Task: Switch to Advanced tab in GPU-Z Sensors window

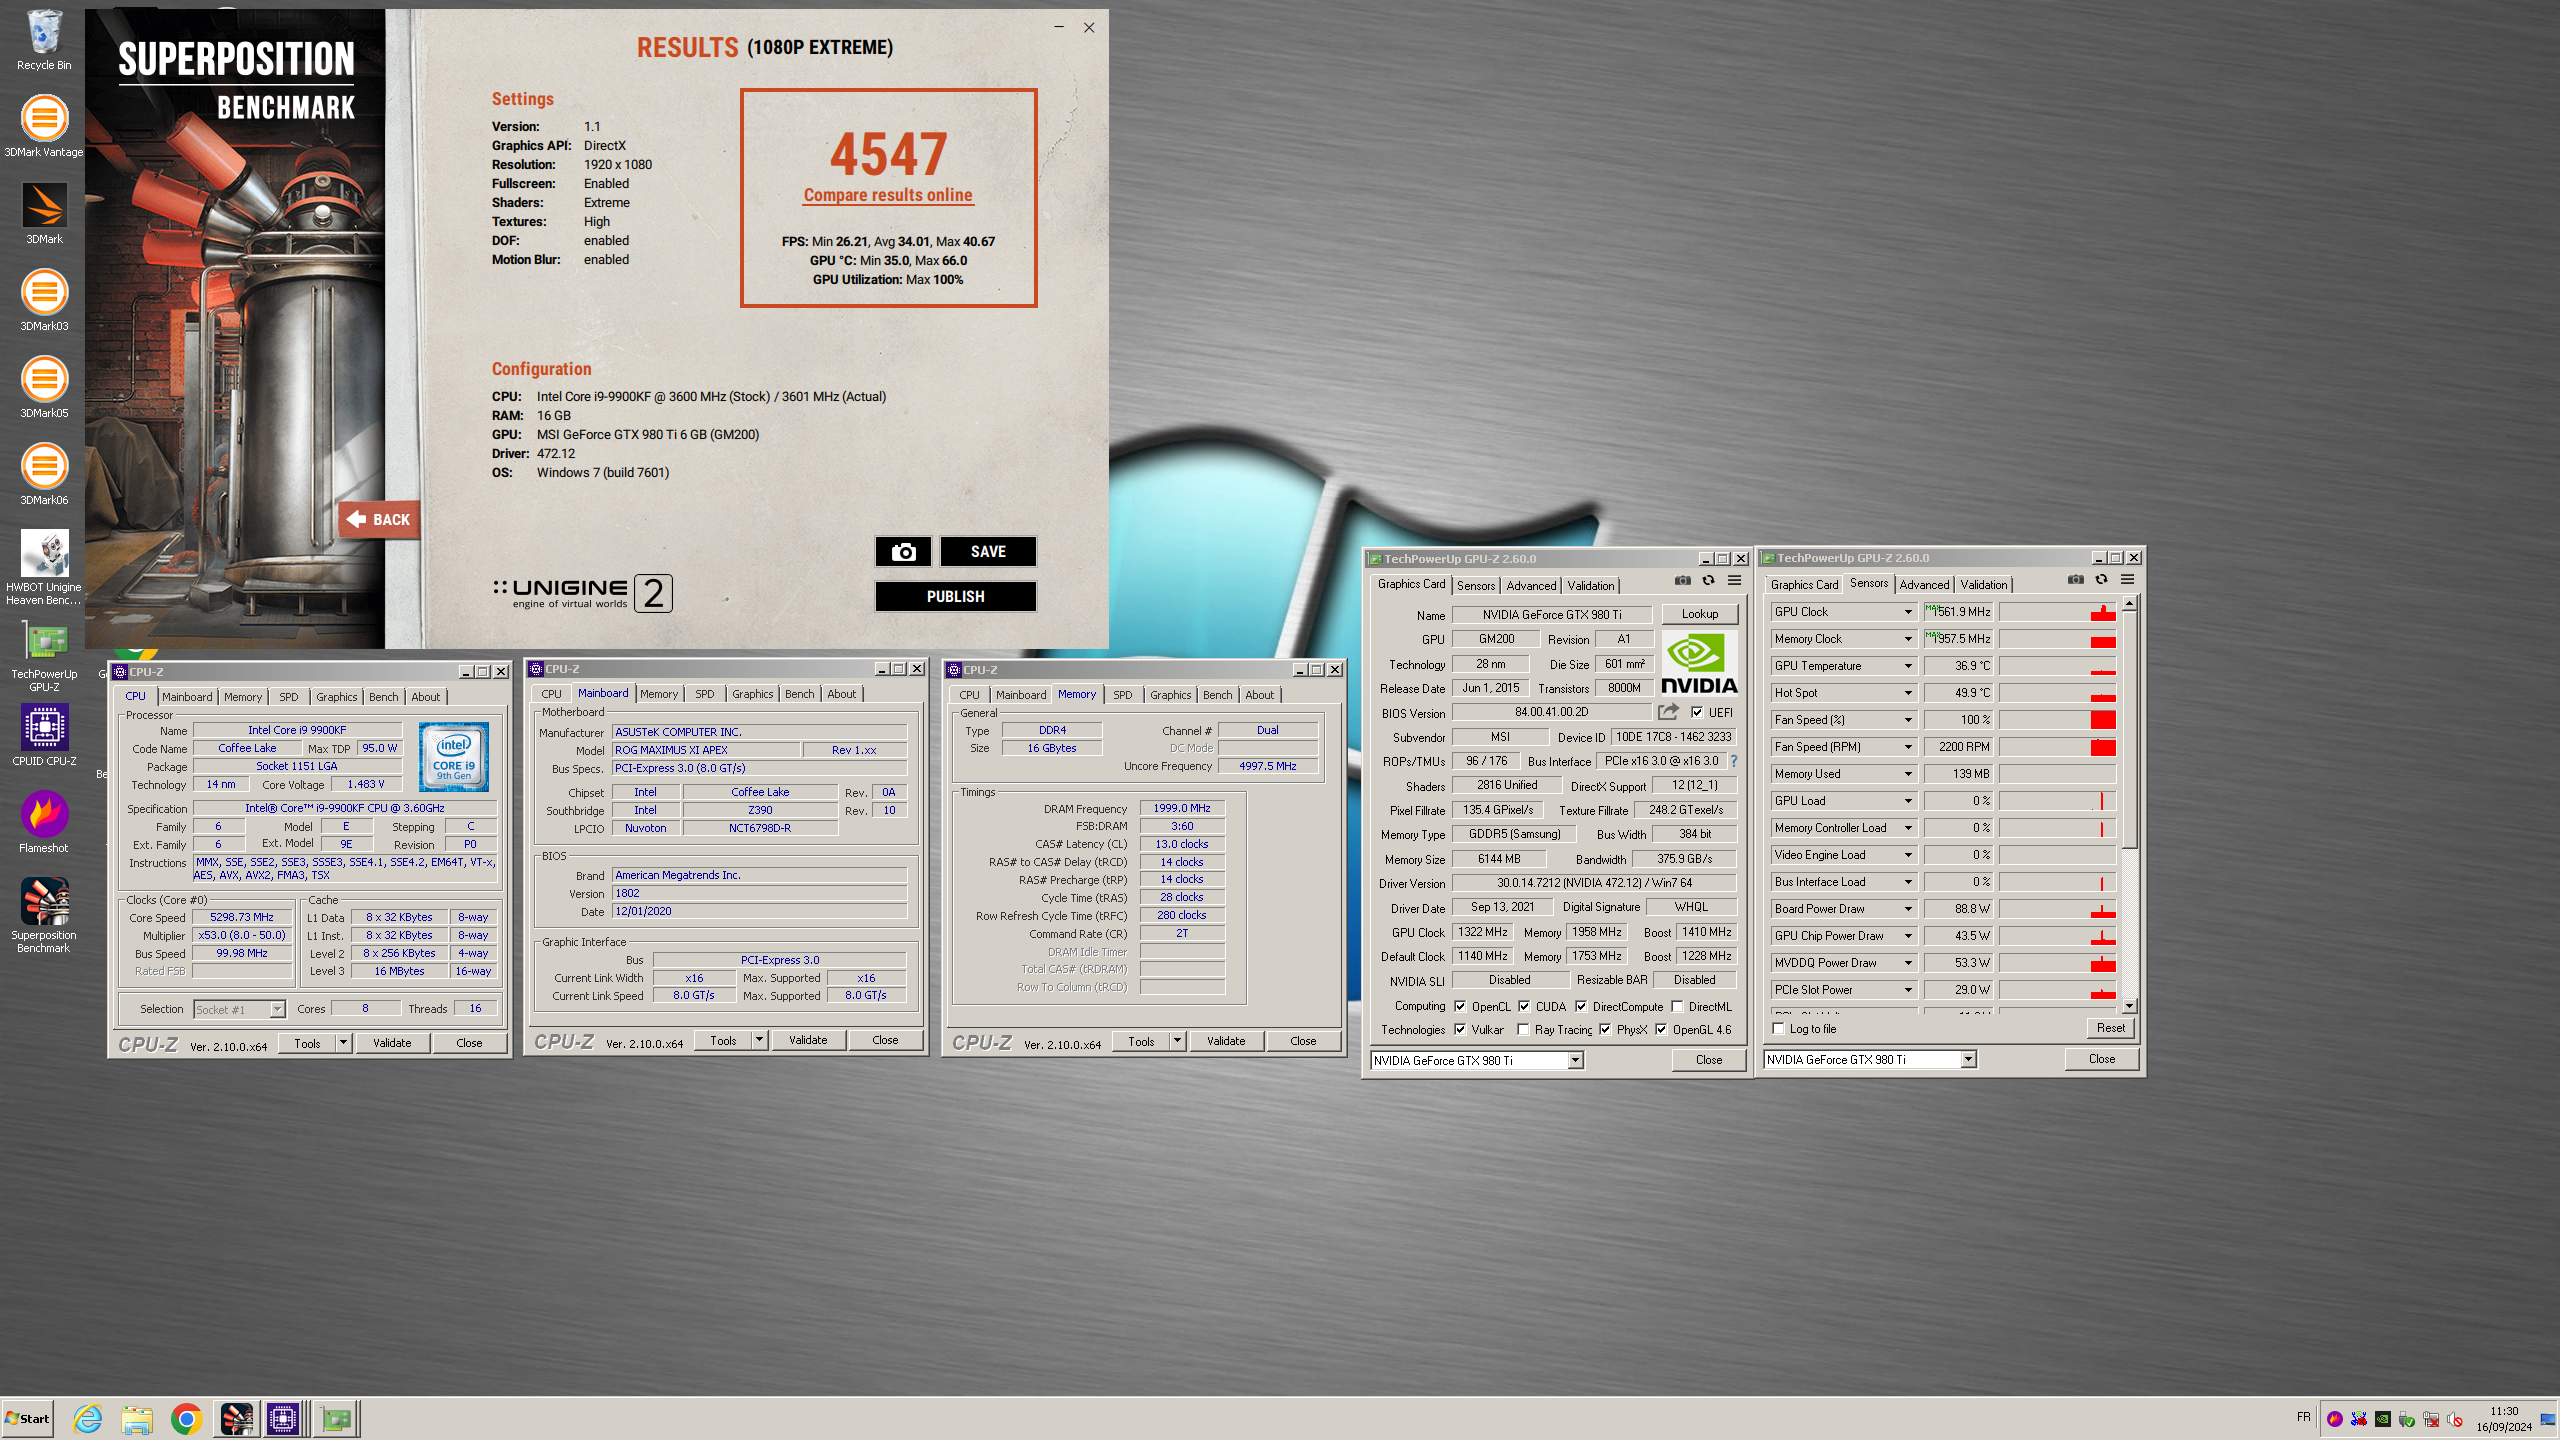Action: (1924, 585)
